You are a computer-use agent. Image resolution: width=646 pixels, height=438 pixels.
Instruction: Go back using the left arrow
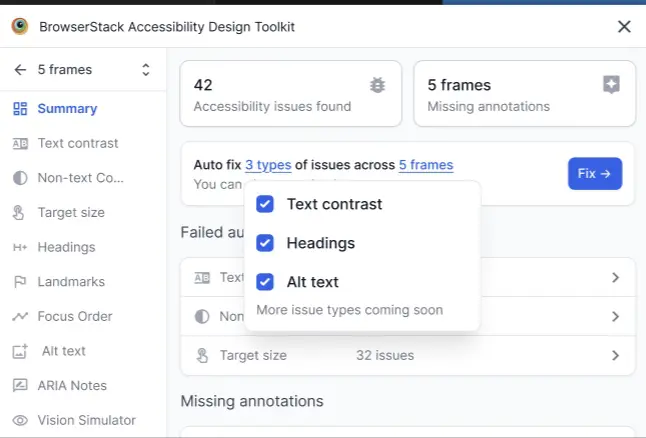click(x=20, y=70)
